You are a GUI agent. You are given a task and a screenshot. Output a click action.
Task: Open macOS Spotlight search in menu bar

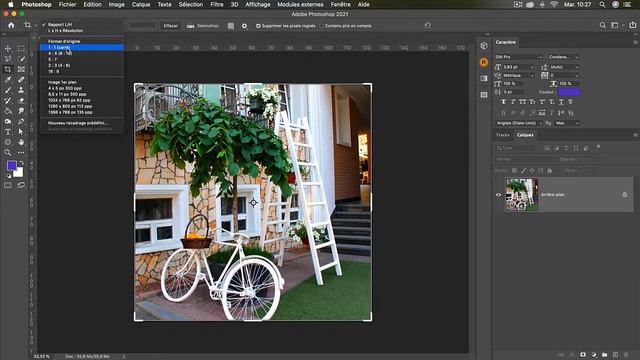coord(602,4)
